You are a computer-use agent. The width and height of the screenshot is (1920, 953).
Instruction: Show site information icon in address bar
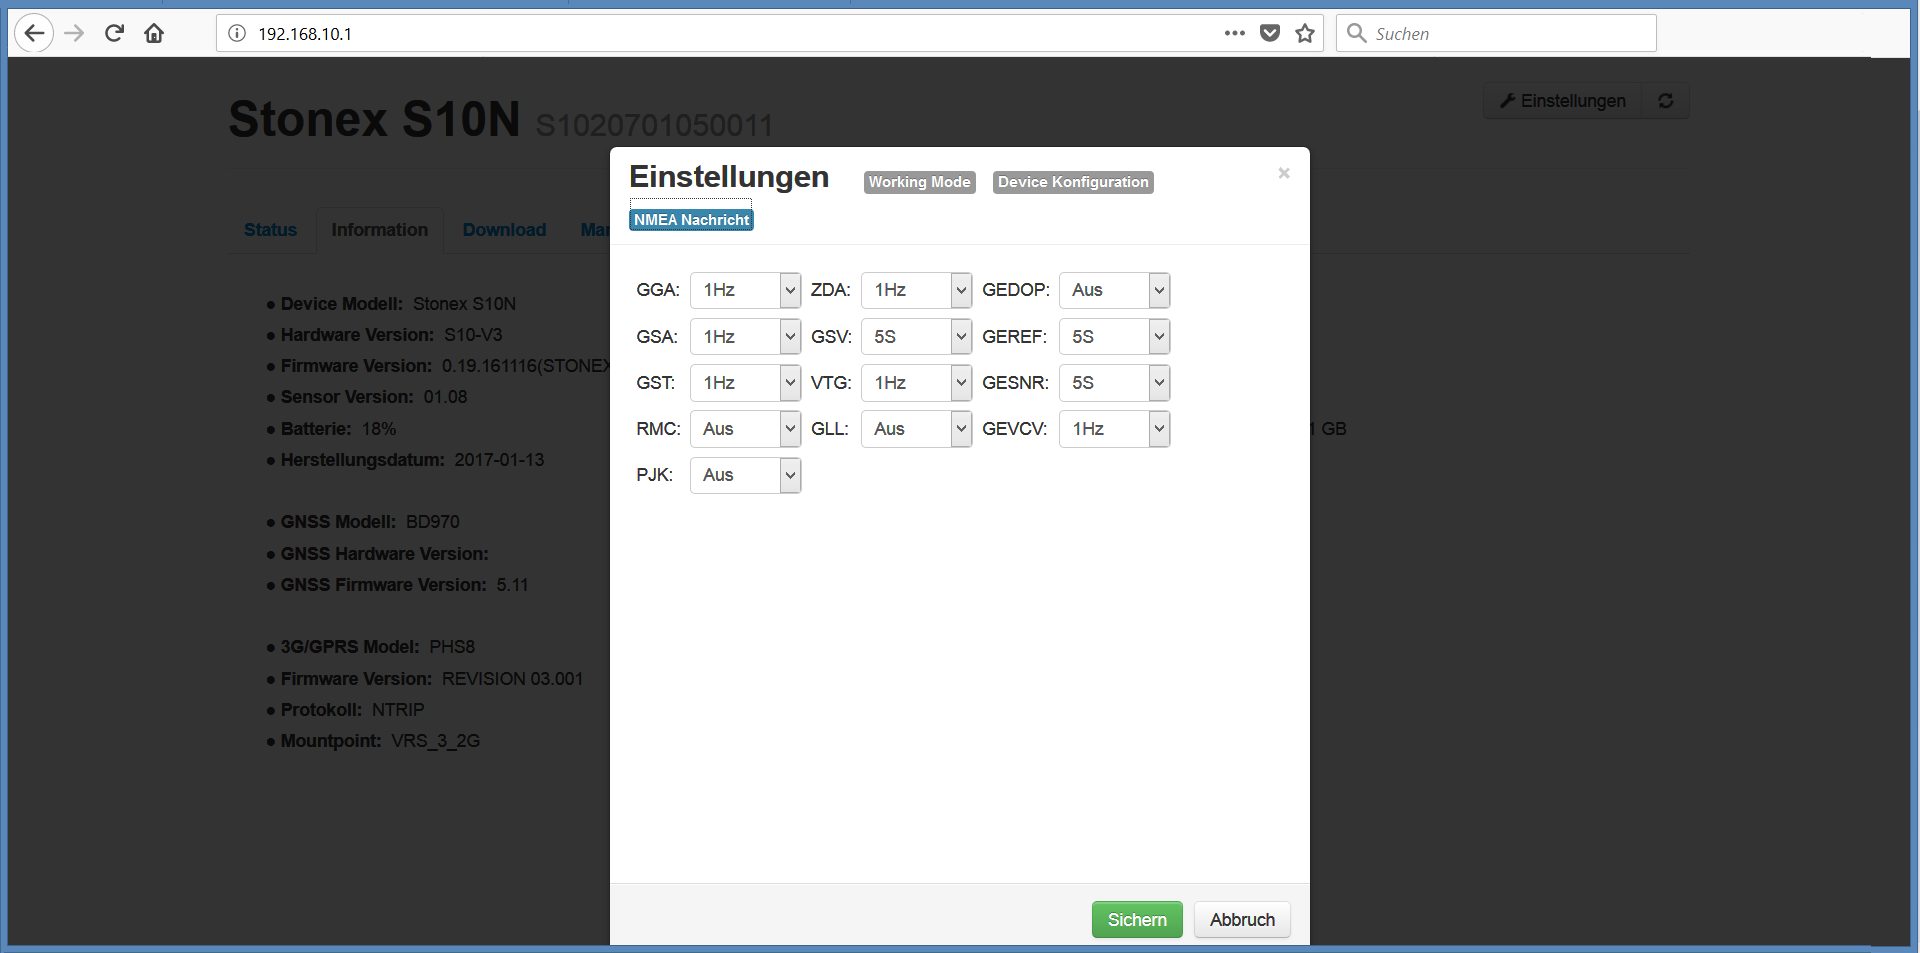(x=237, y=33)
